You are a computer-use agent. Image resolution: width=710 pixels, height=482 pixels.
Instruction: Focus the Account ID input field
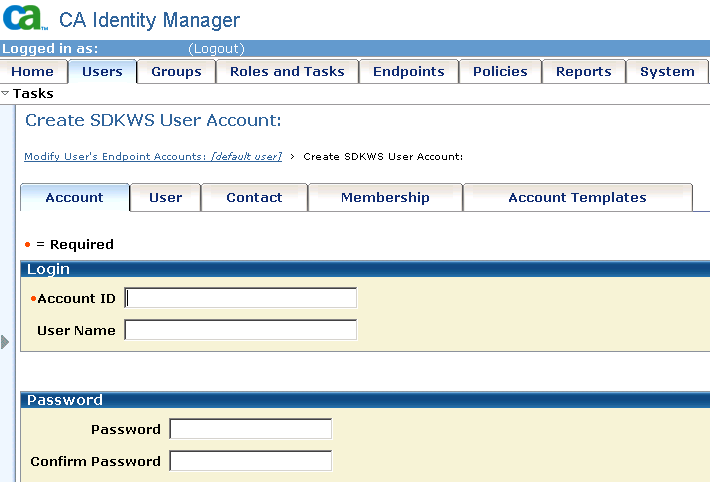click(240, 298)
